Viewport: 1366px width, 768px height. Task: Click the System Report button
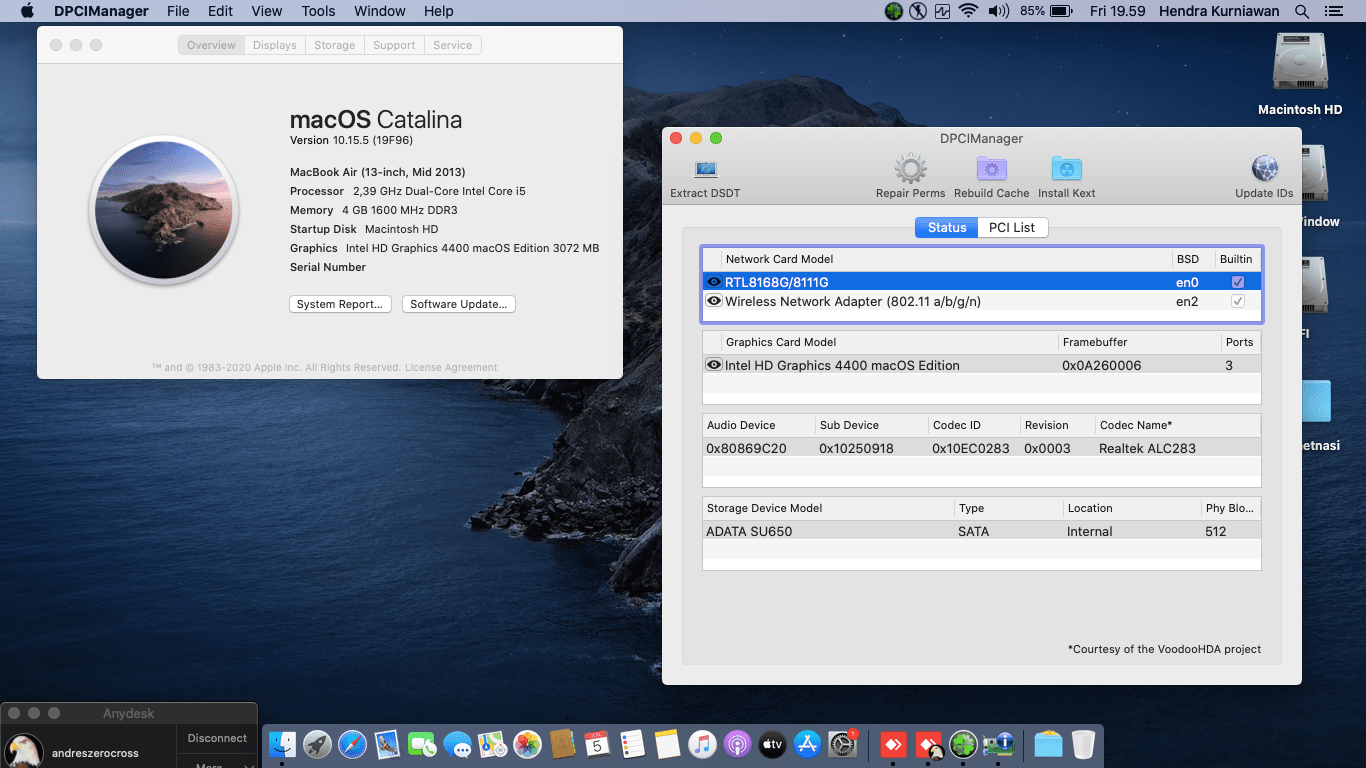(340, 304)
